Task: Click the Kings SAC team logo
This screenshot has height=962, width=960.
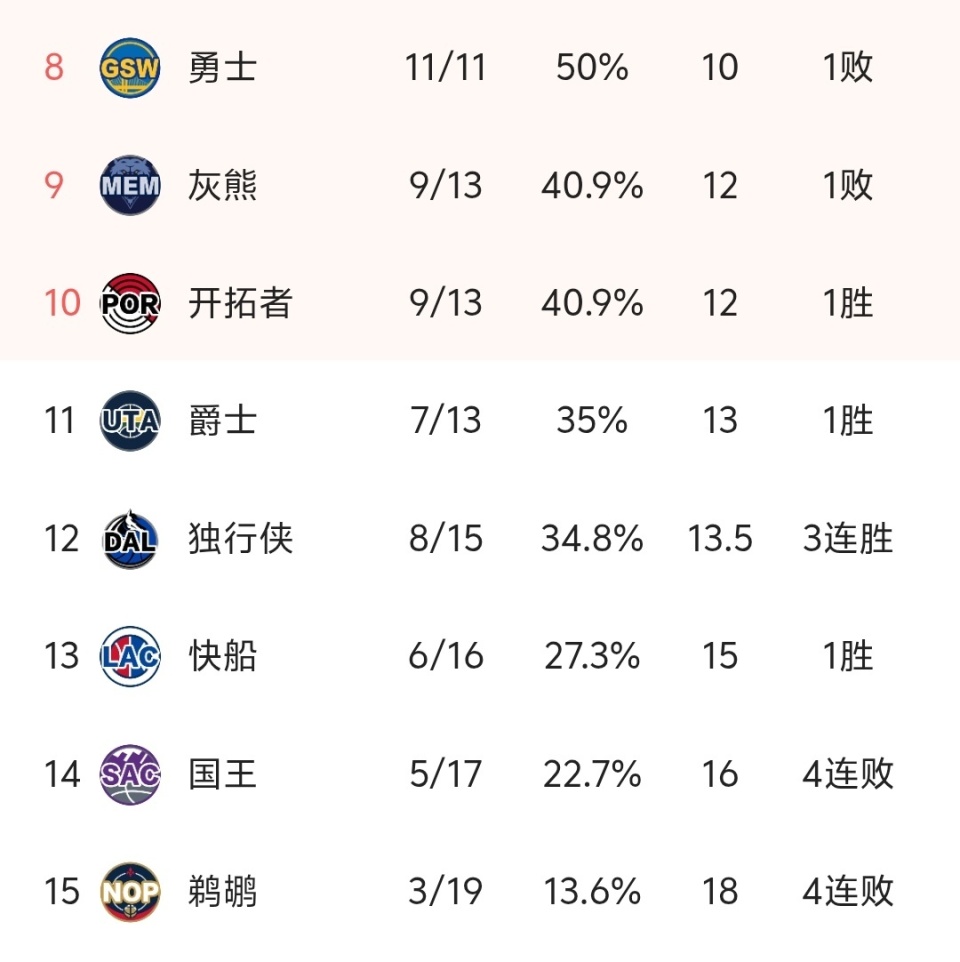Action: [130, 774]
